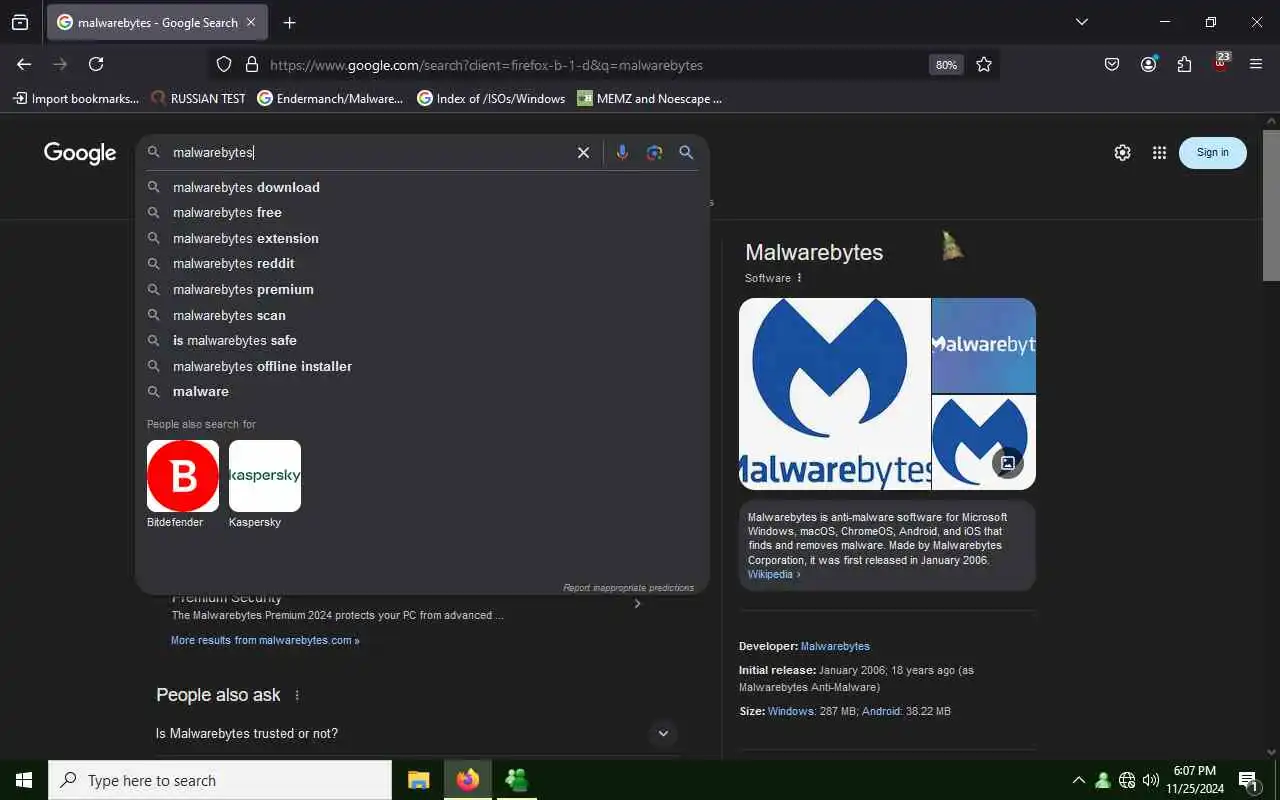Select the suggestion malware
This screenshot has height=800, width=1280.
(x=422, y=391)
